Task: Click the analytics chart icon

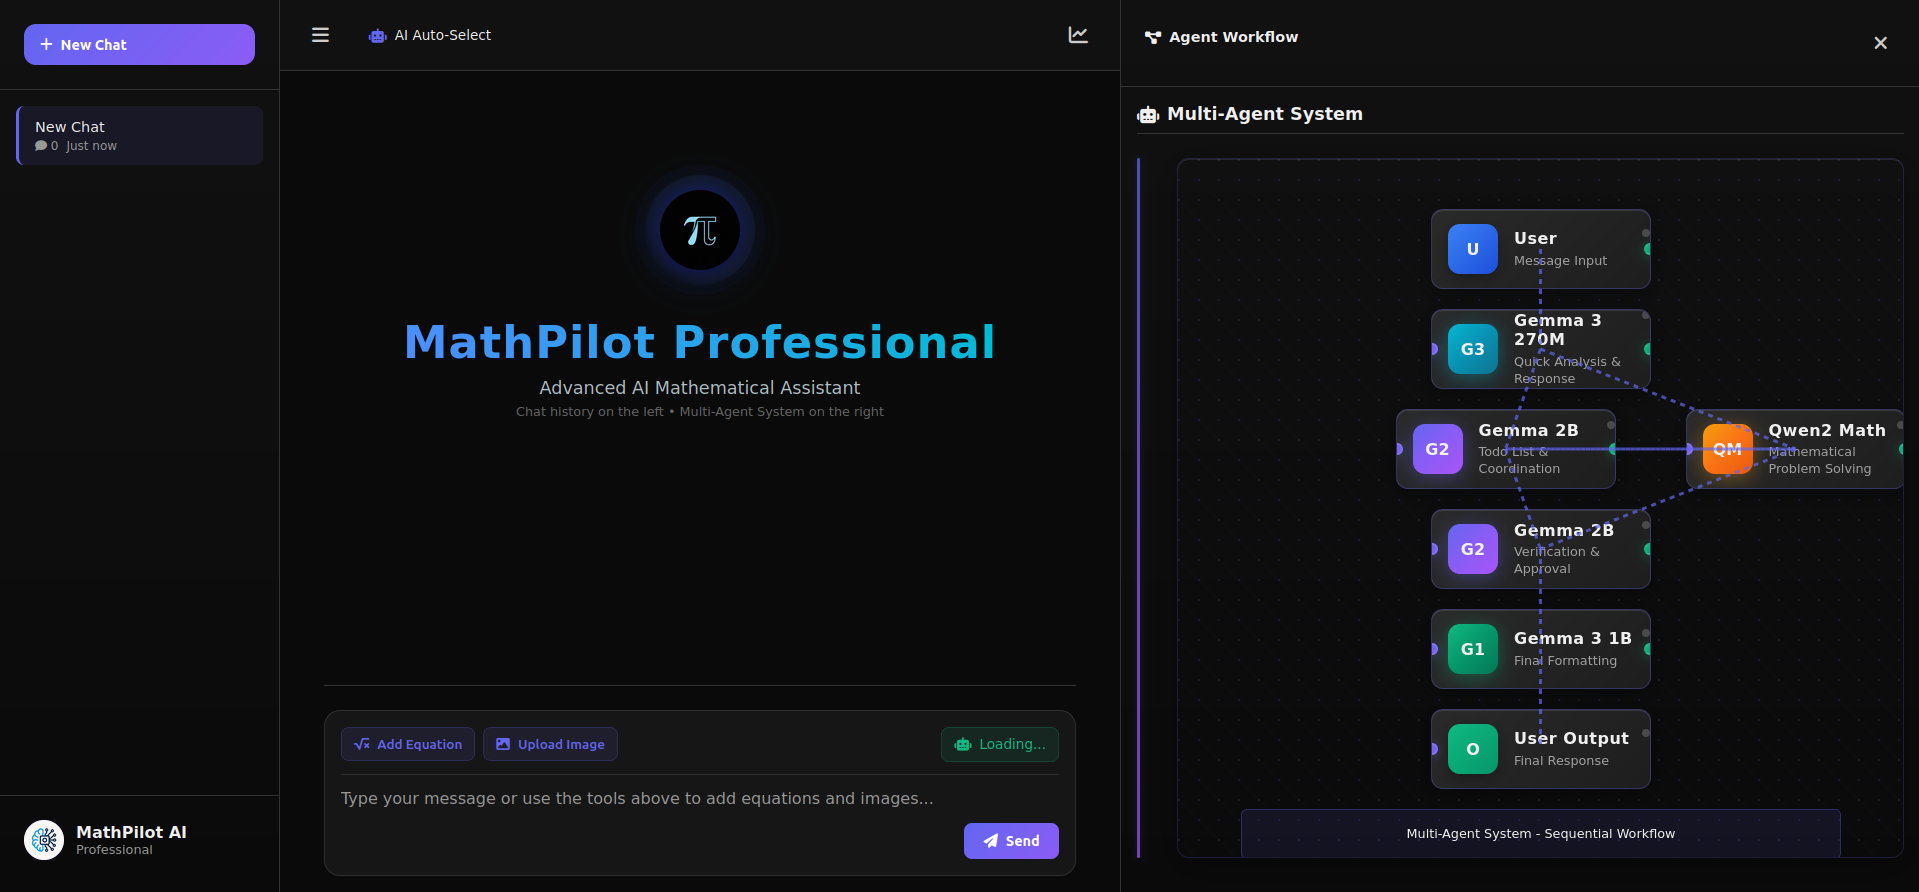Action: tap(1078, 35)
